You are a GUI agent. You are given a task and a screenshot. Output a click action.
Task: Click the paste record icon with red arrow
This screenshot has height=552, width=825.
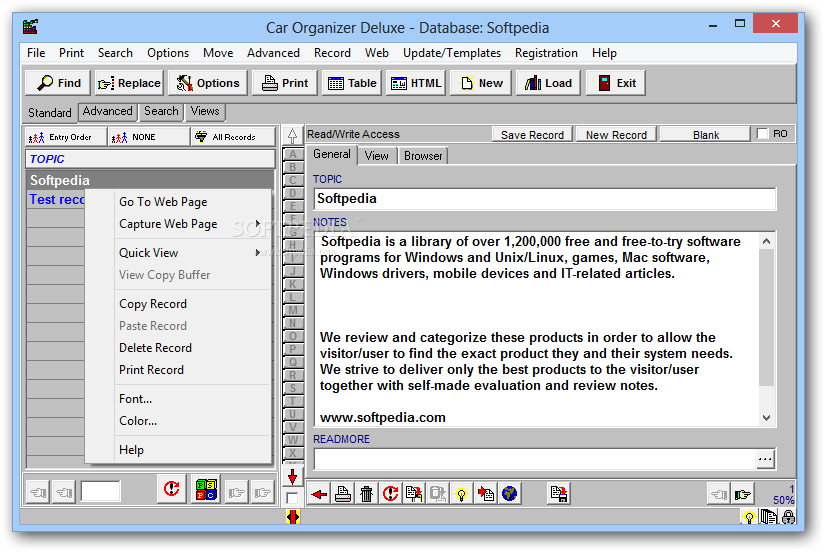[486, 494]
